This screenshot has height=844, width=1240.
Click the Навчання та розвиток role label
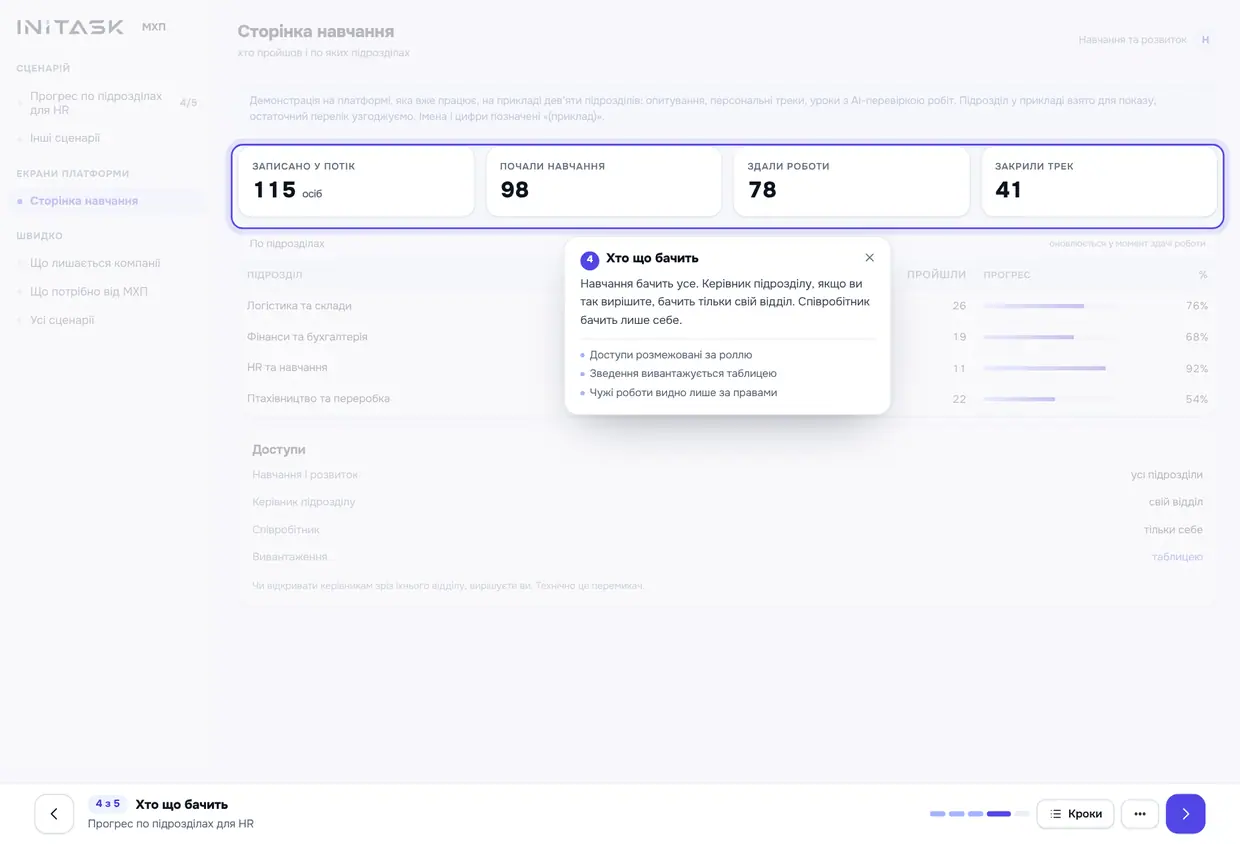pyautogui.click(x=1132, y=40)
